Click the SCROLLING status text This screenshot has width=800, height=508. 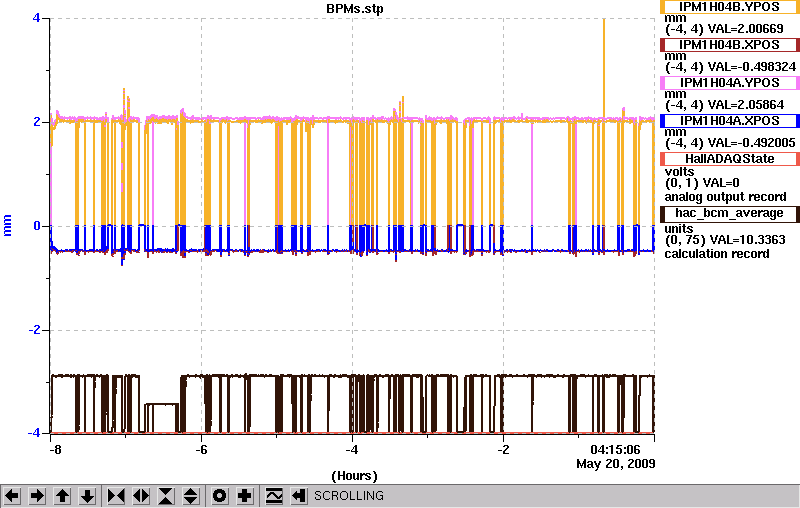349,496
